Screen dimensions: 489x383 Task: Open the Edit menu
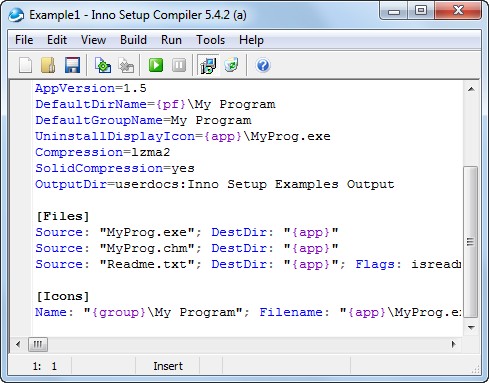click(x=57, y=40)
